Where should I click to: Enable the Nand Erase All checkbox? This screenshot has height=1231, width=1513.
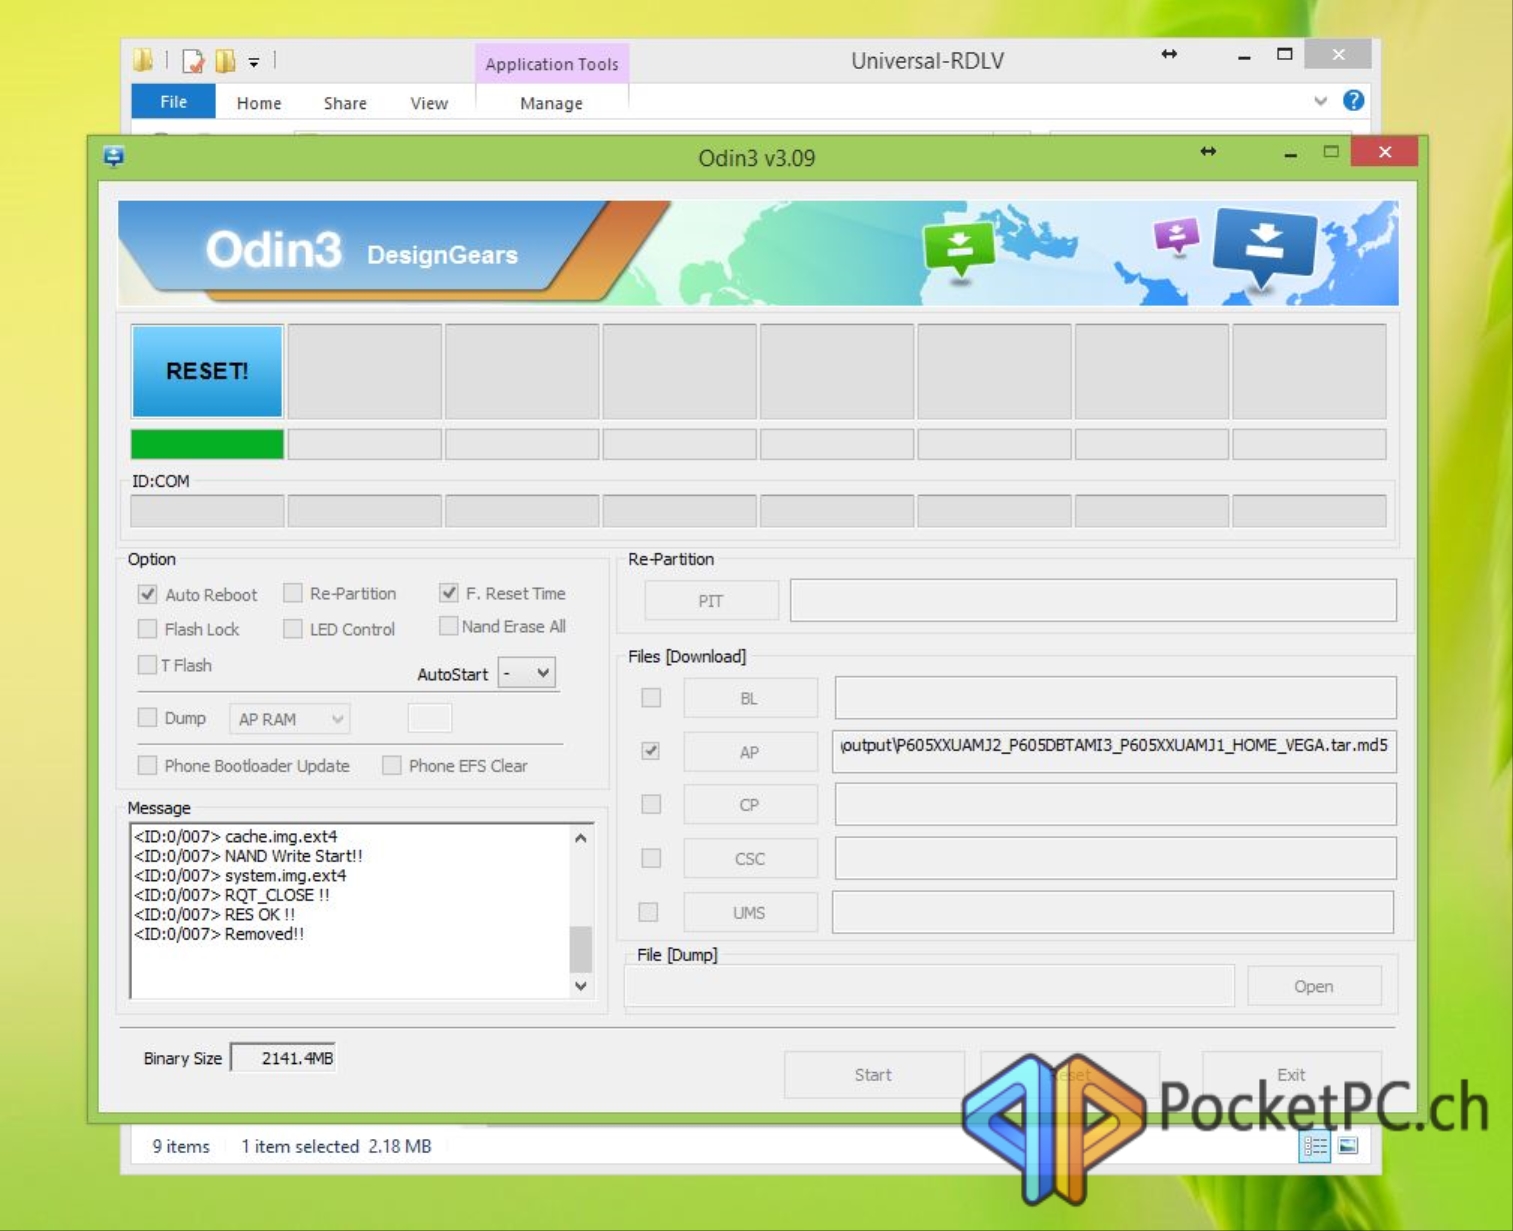[449, 626]
